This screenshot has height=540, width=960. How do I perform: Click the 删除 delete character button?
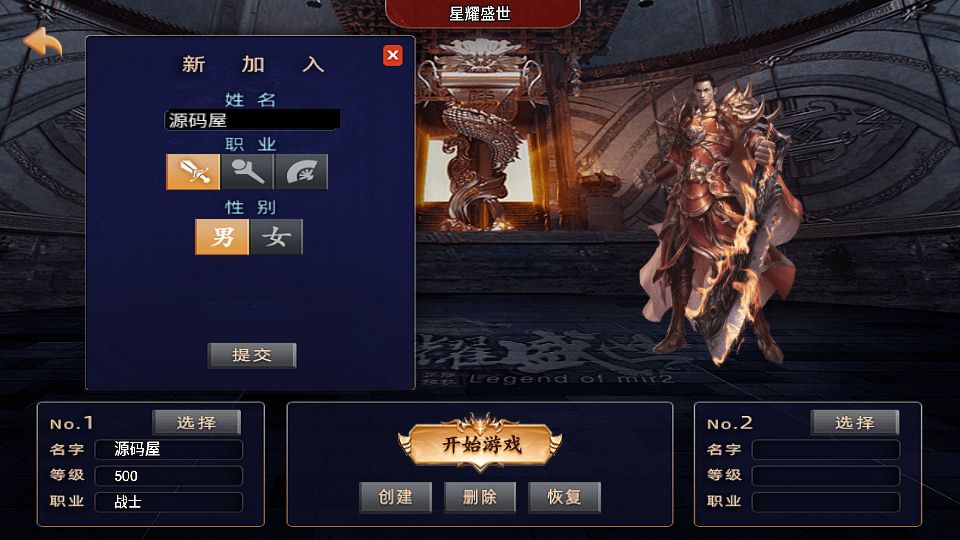click(x=480, y=497)
